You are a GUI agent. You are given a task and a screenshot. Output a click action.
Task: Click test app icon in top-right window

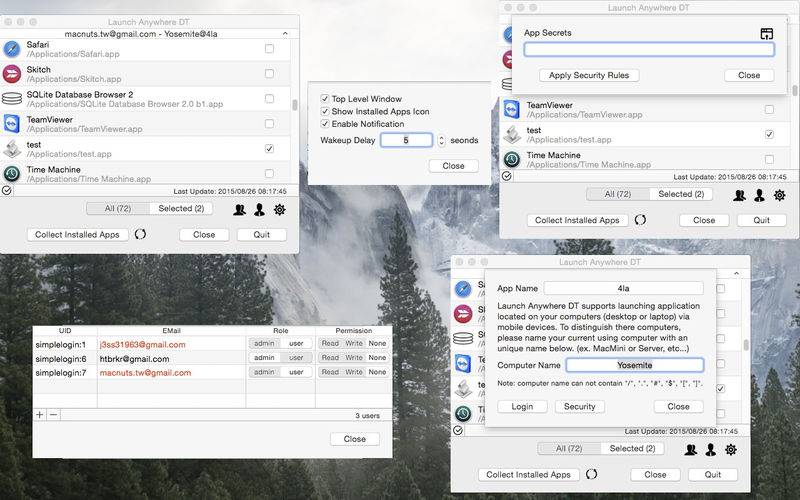(x=512, y=135)
